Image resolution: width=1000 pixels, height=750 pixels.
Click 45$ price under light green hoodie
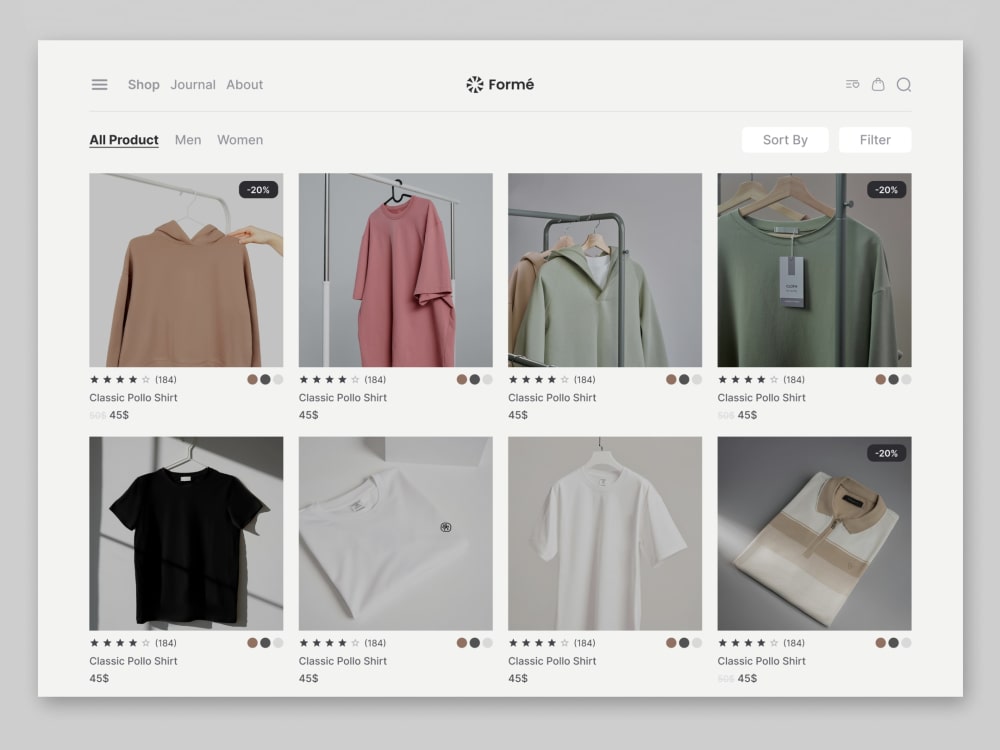coord(518,415)
